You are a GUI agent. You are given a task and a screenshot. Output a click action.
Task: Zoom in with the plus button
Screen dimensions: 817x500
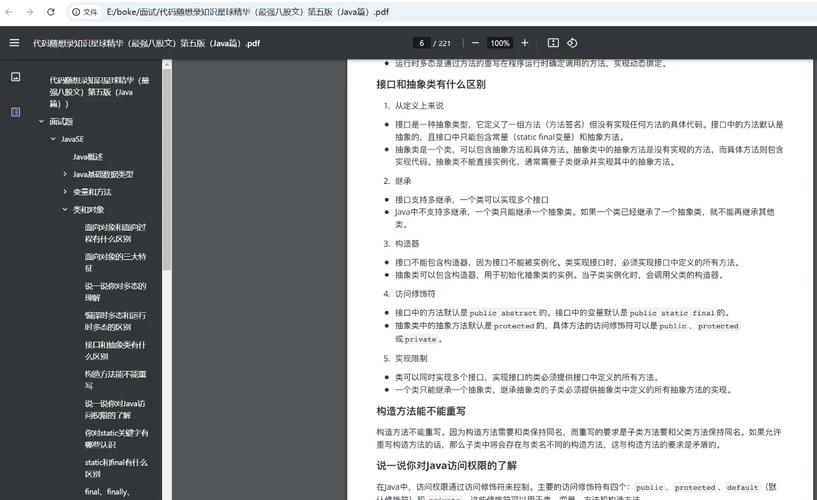tap(525, 43)
